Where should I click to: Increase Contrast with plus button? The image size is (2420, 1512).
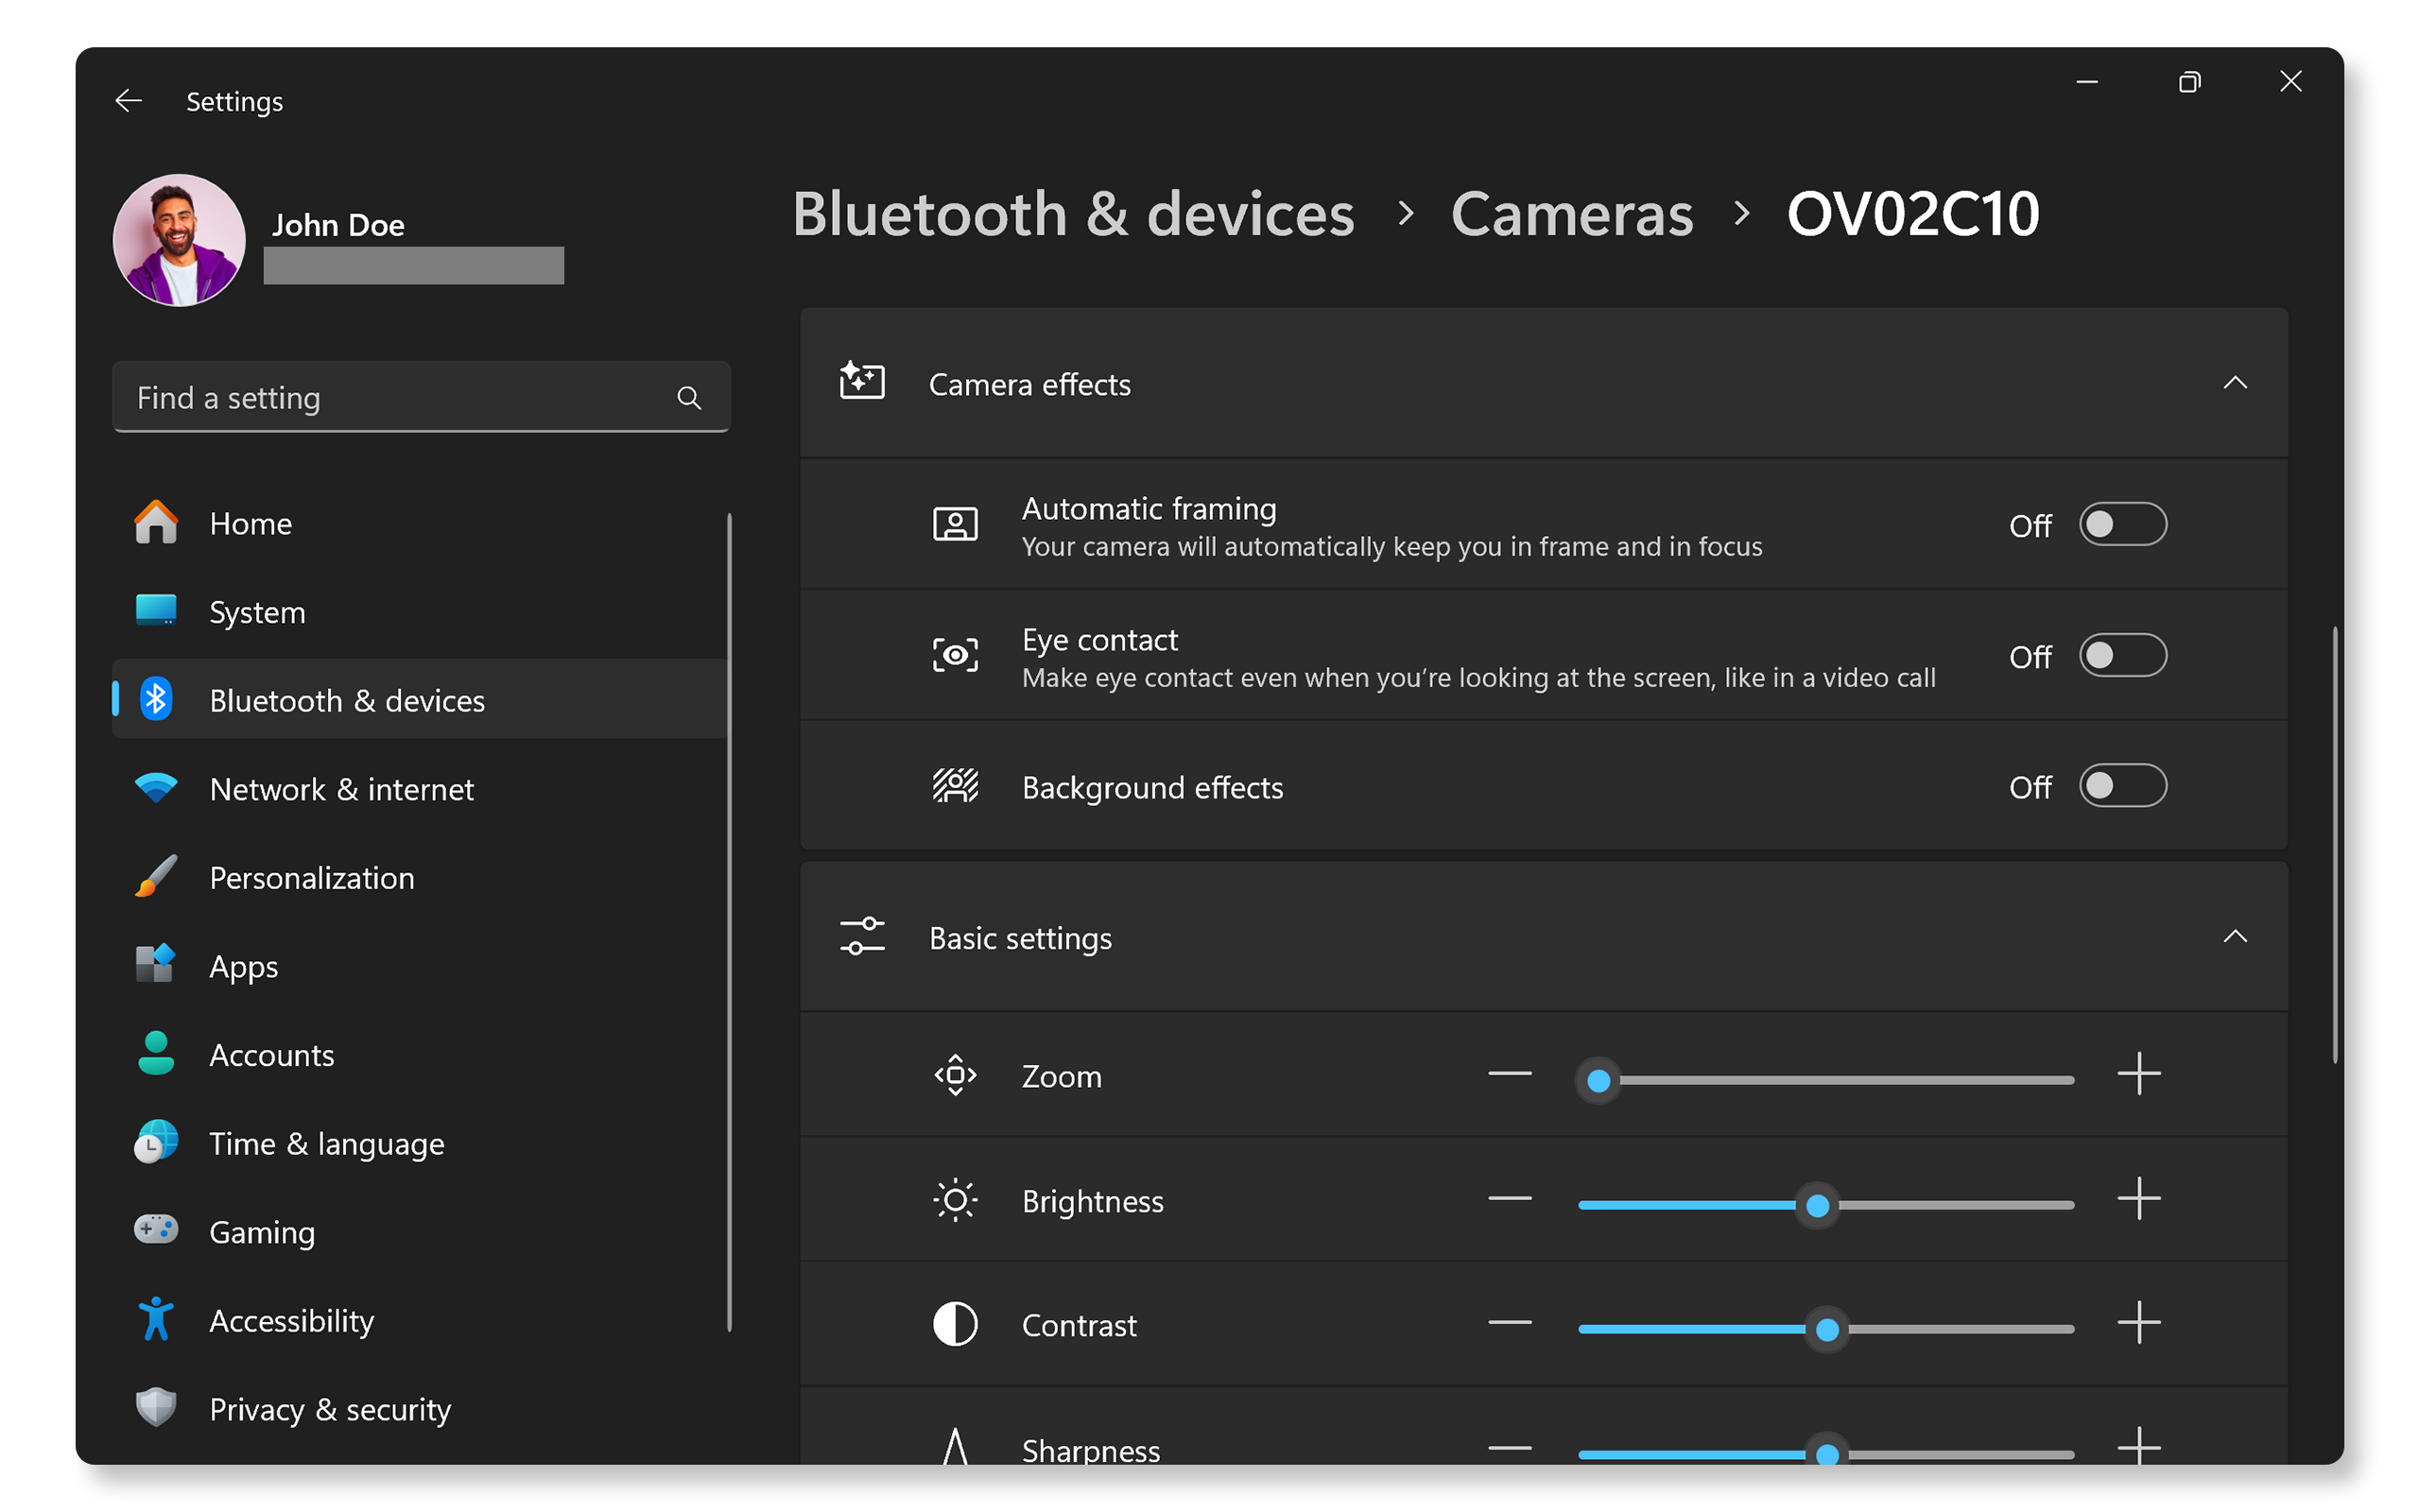point(2138,1322)
